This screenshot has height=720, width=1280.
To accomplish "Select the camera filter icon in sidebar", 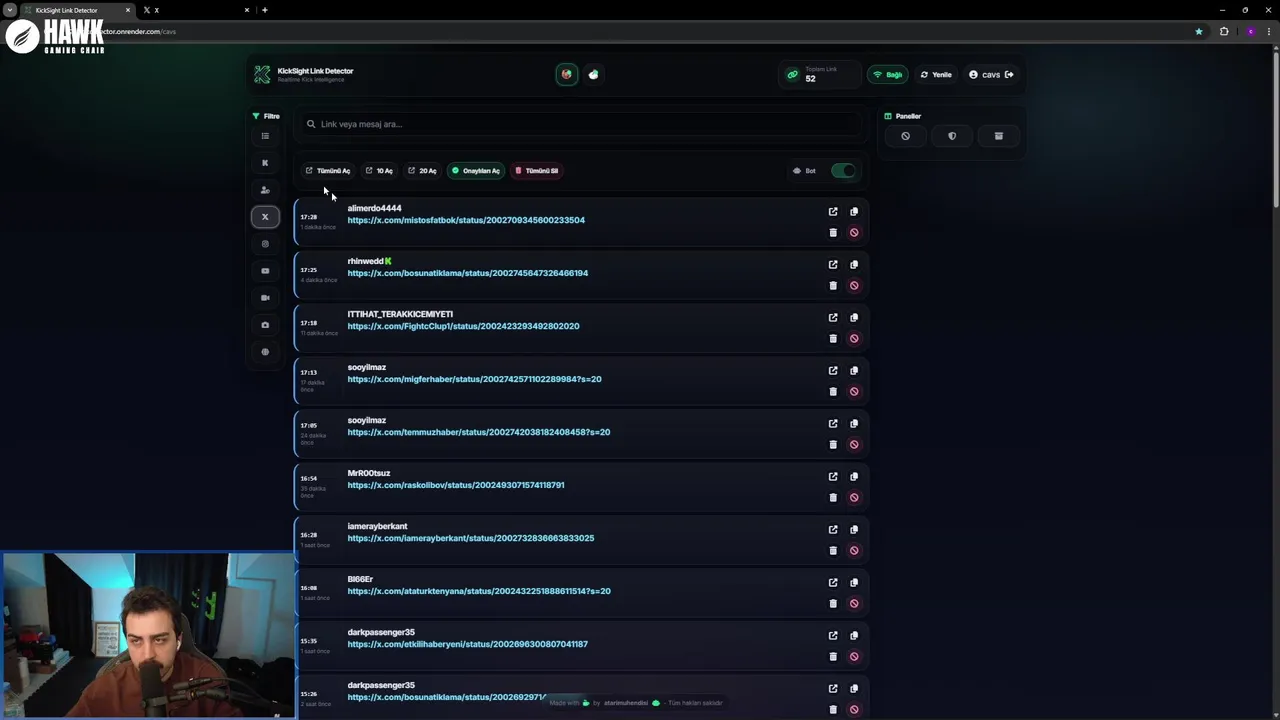I will (265, 325).
